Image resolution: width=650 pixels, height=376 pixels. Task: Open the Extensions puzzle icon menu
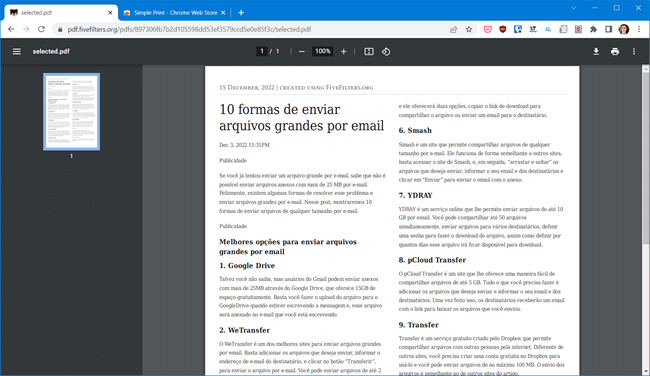593,29
